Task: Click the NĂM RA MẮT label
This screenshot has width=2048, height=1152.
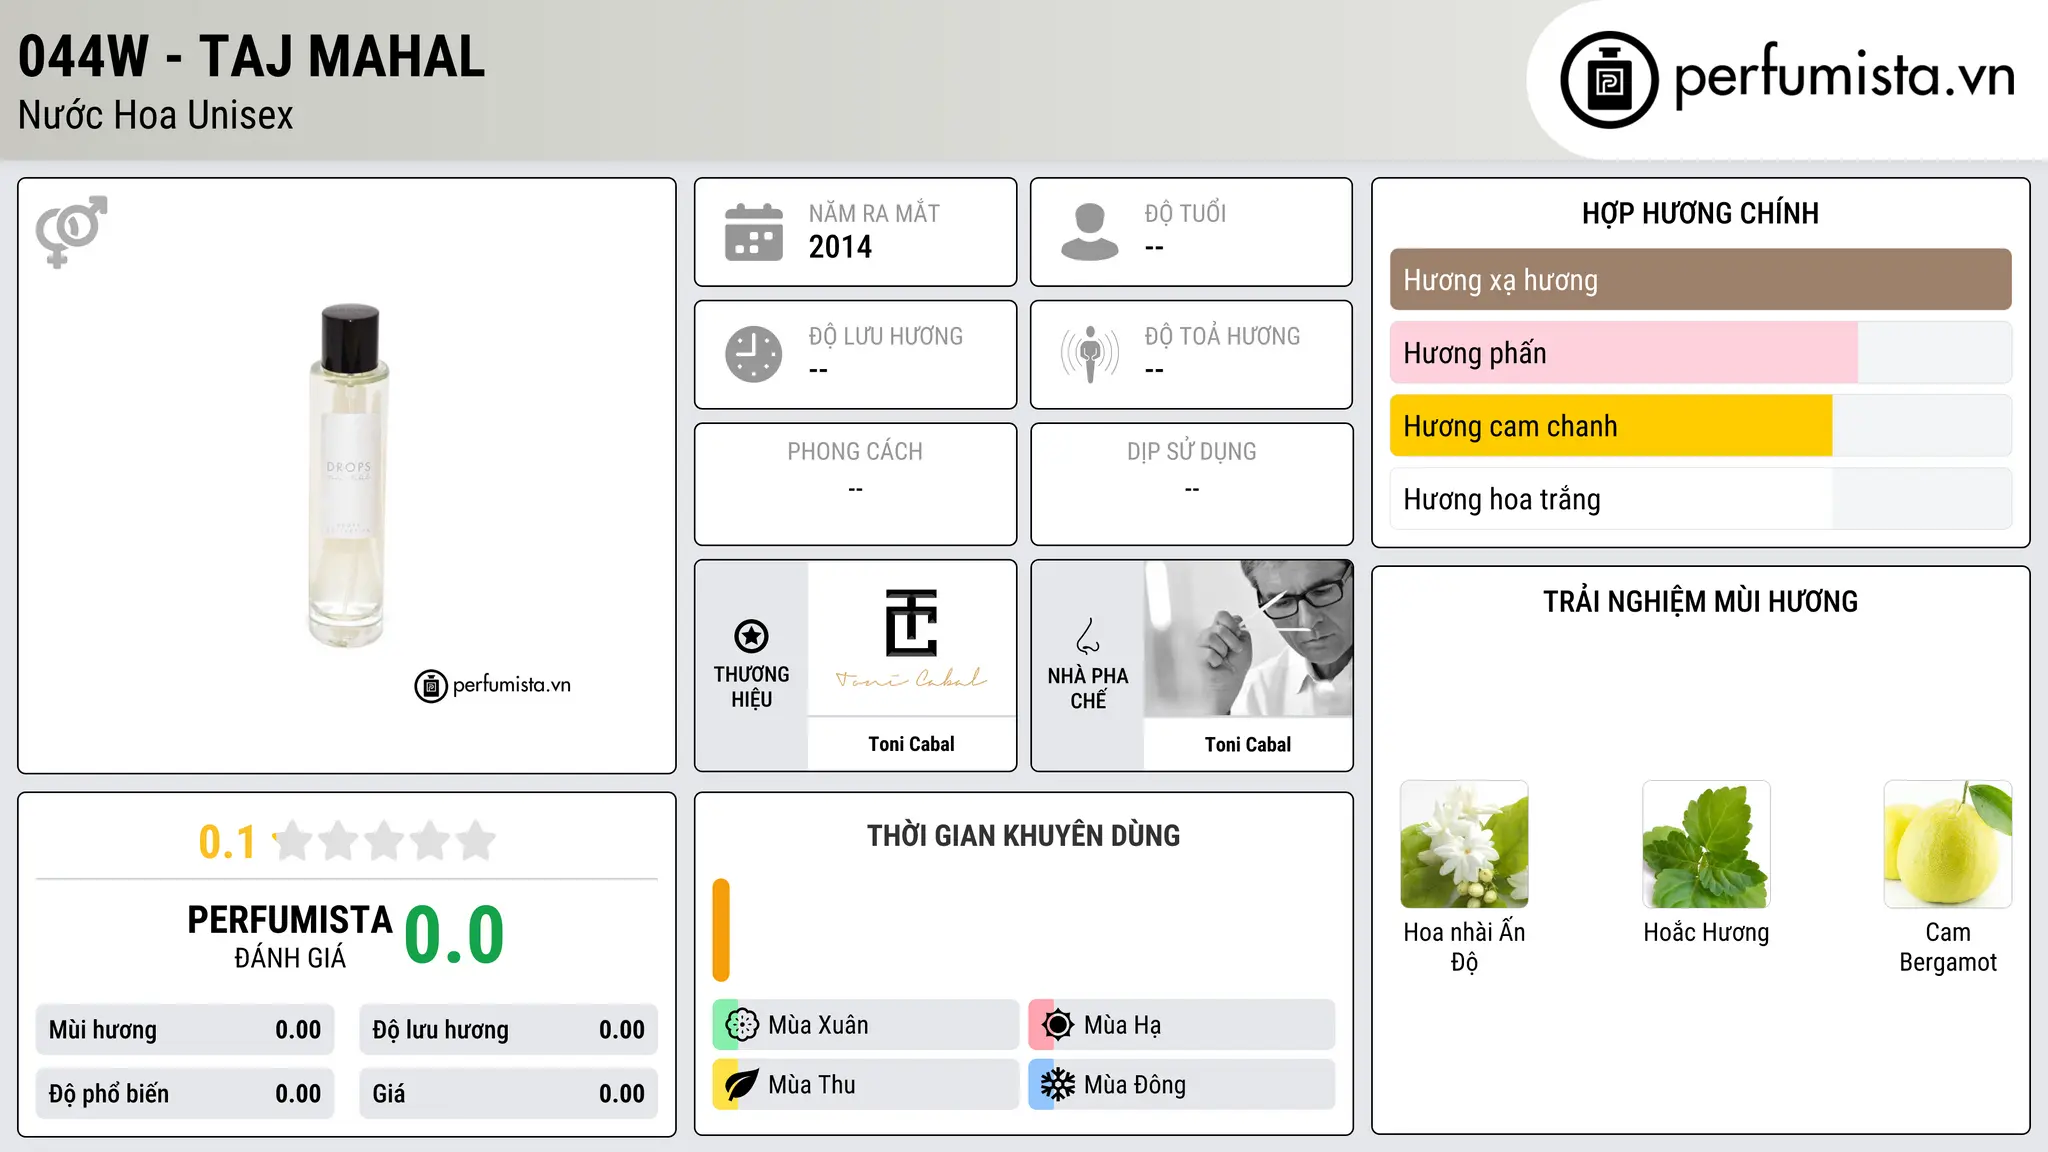Action: pos(874,213)
